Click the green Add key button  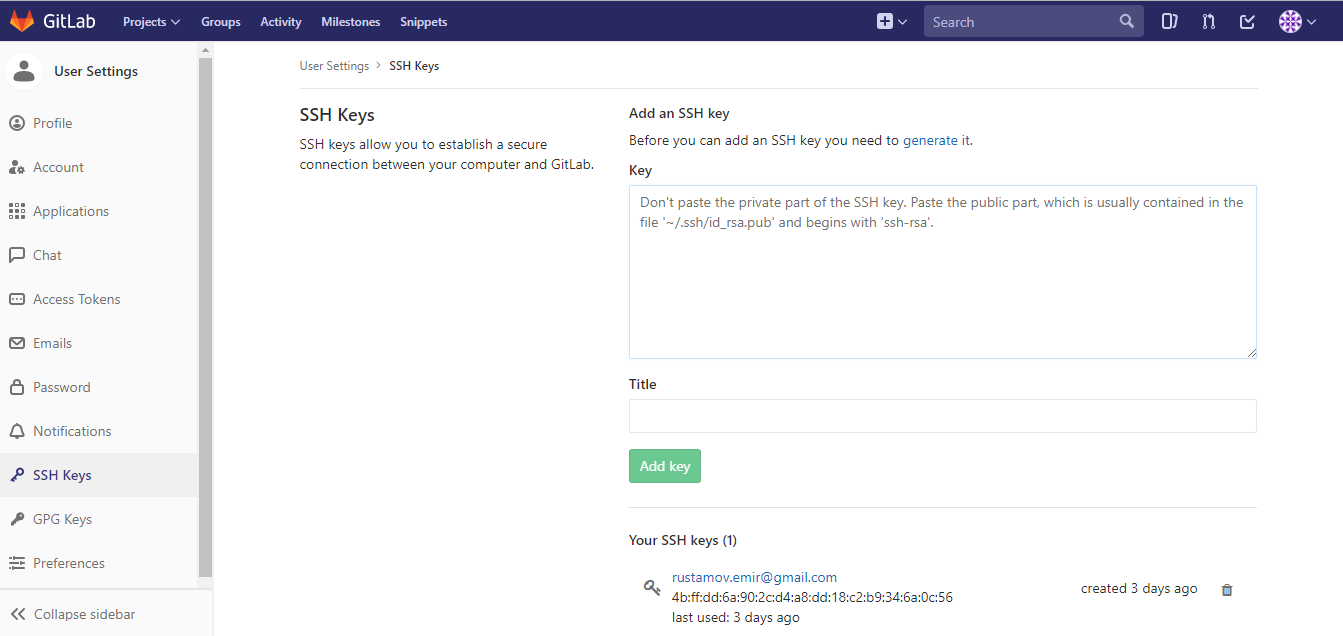(x=665, y=466)
